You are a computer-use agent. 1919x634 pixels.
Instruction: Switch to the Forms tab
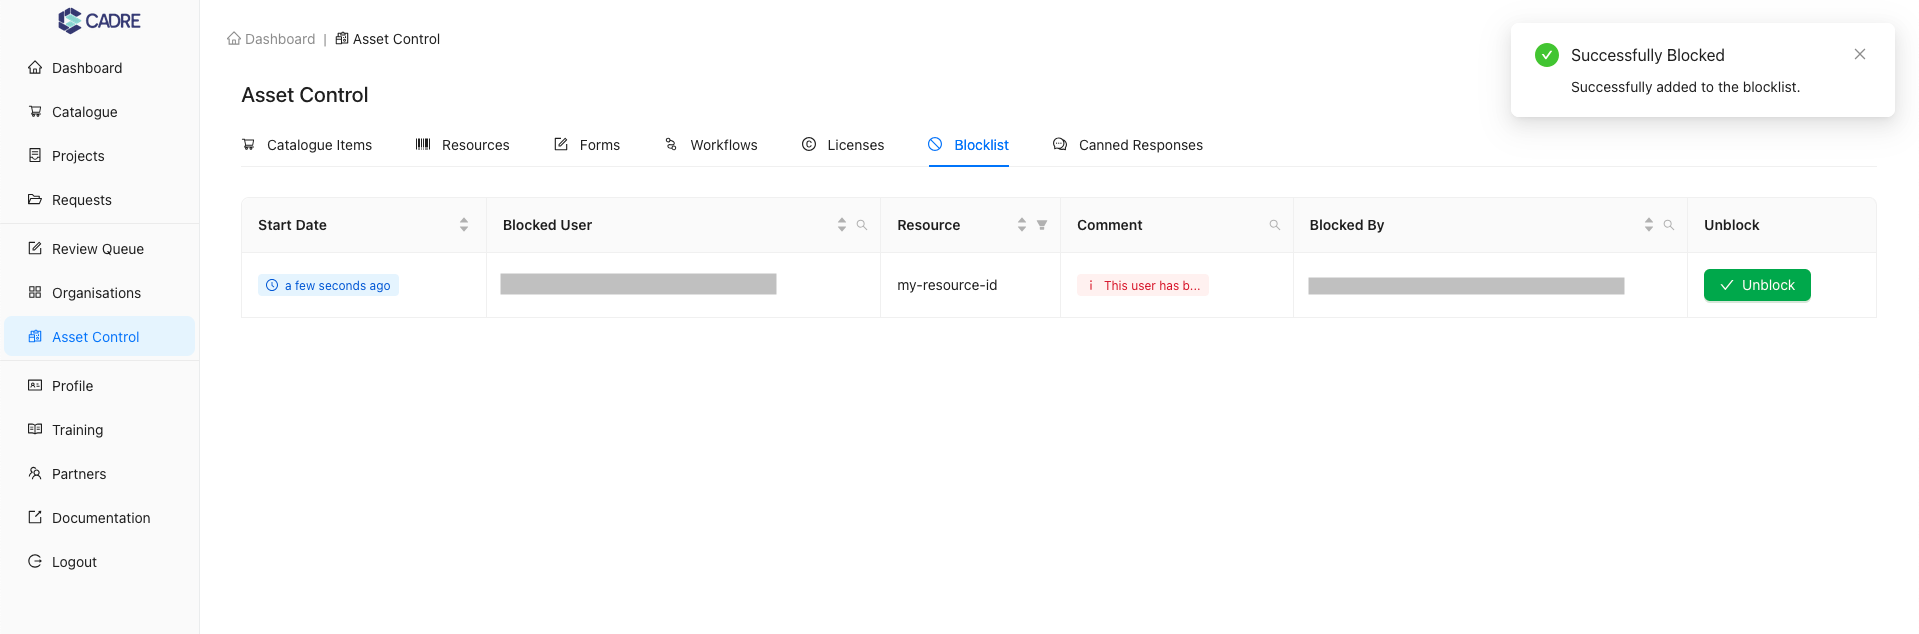click(x=587, y=145)
